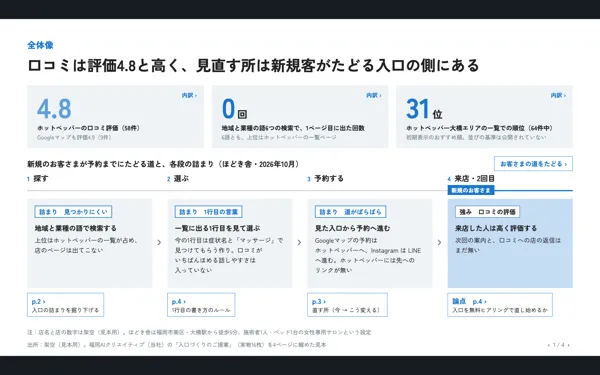The width and height of the screenshot is (600, 375).
Task: Click the 詰まり 1行目の営業 tag
Action: pos(209,212)
